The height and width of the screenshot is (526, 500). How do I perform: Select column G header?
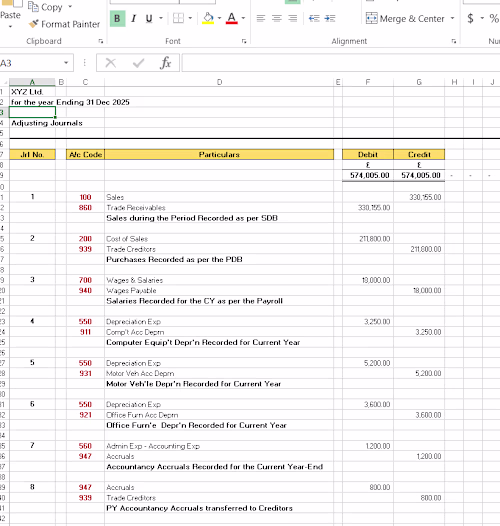click(x=419, y=82)
